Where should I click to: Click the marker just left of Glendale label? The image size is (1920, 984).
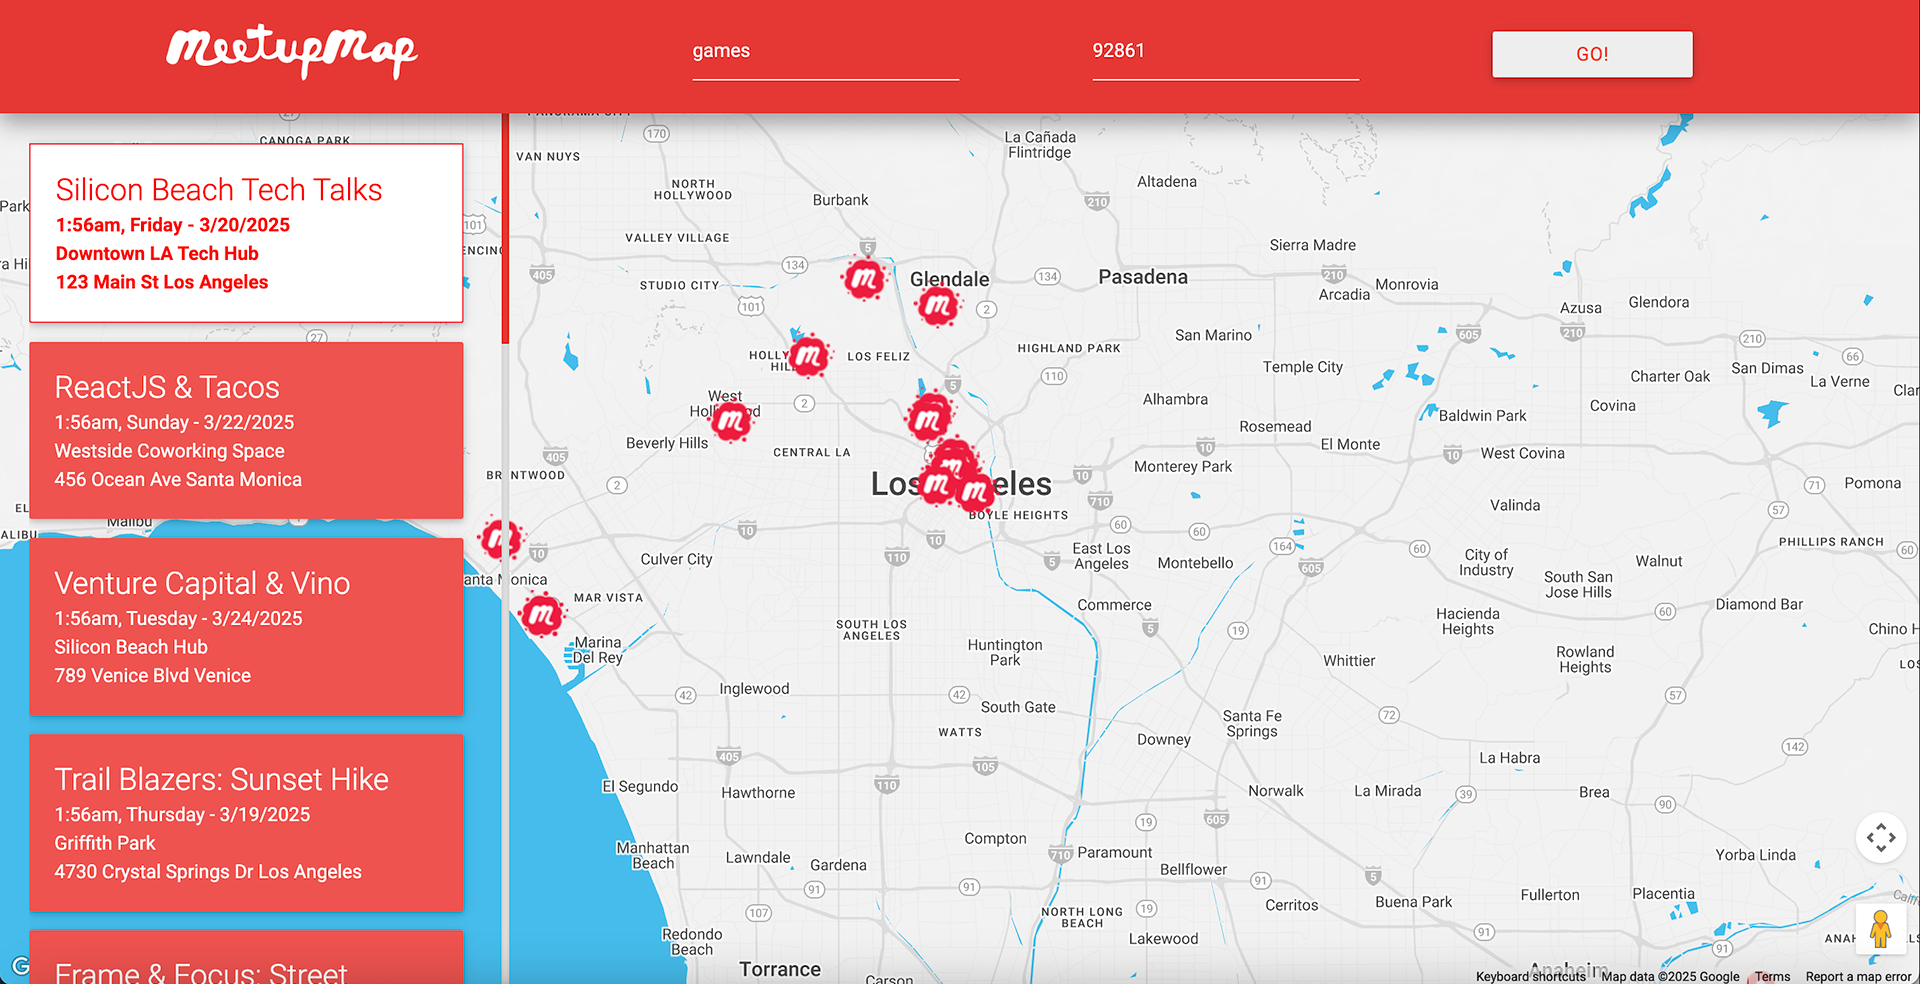(x=864, y=279)
